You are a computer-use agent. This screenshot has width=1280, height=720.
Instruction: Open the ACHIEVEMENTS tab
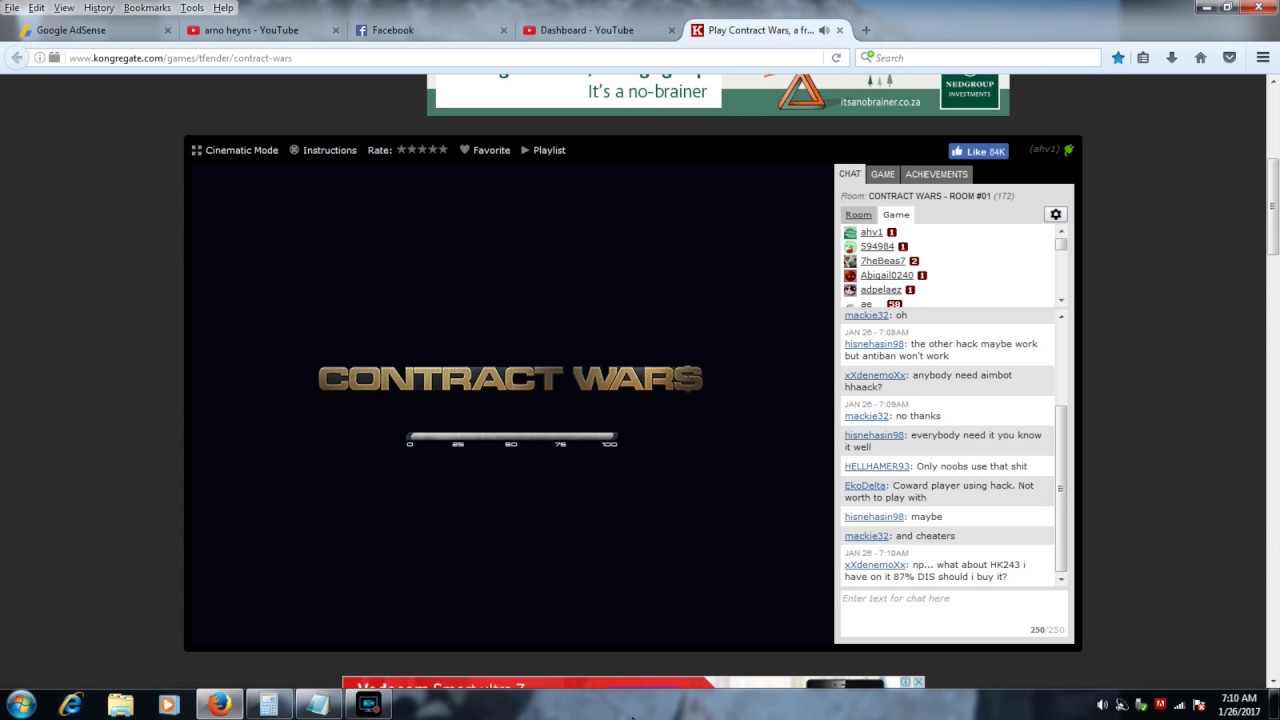tap(936, 174)
